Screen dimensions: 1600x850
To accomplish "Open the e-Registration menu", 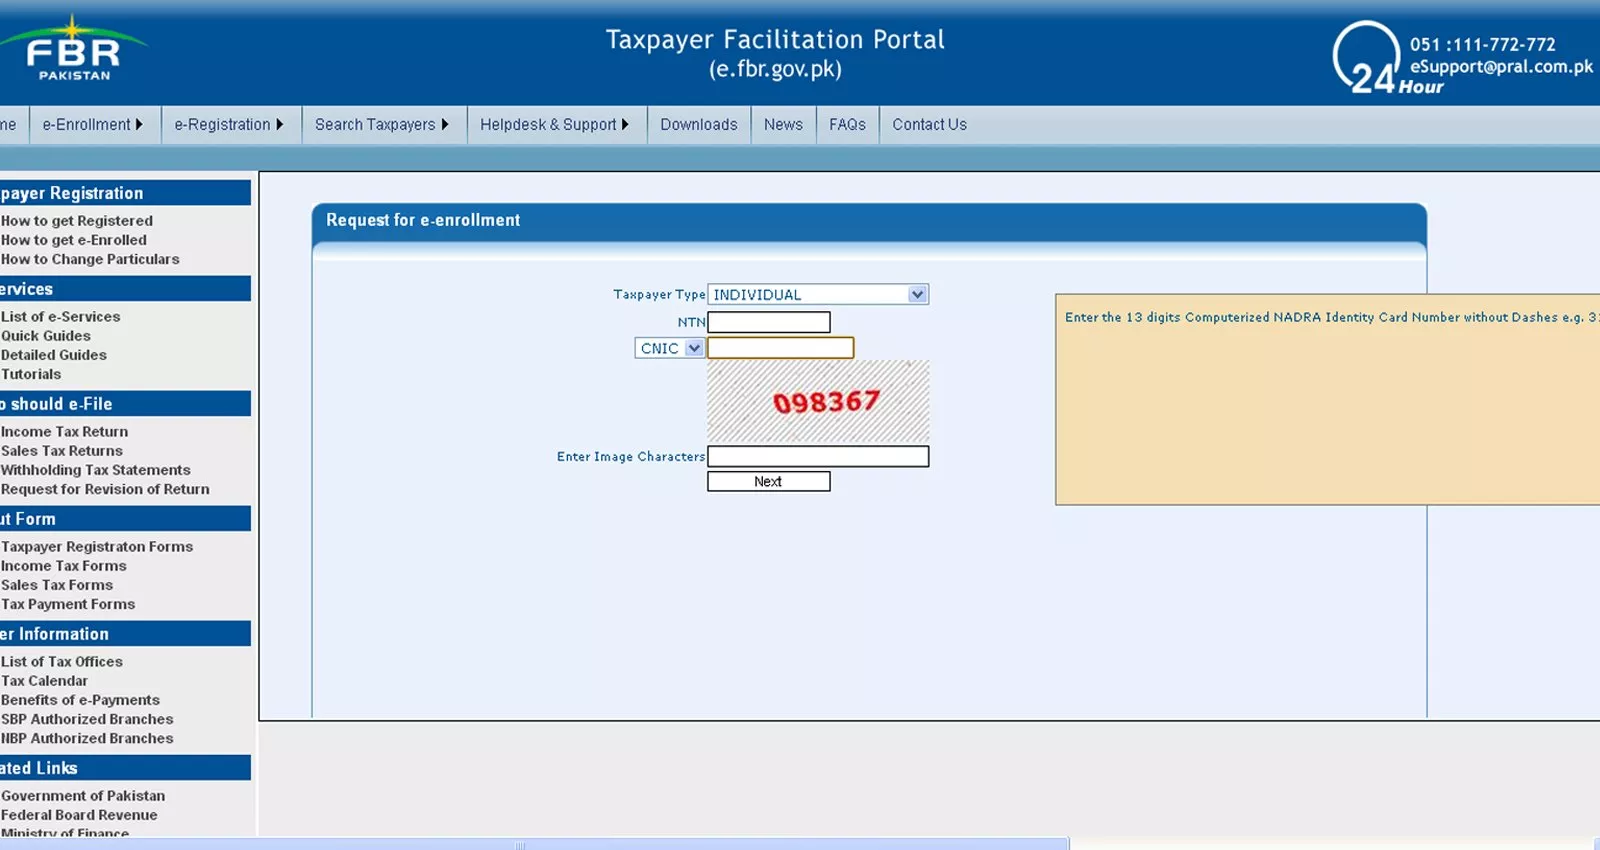I will (x=229, y=125).
